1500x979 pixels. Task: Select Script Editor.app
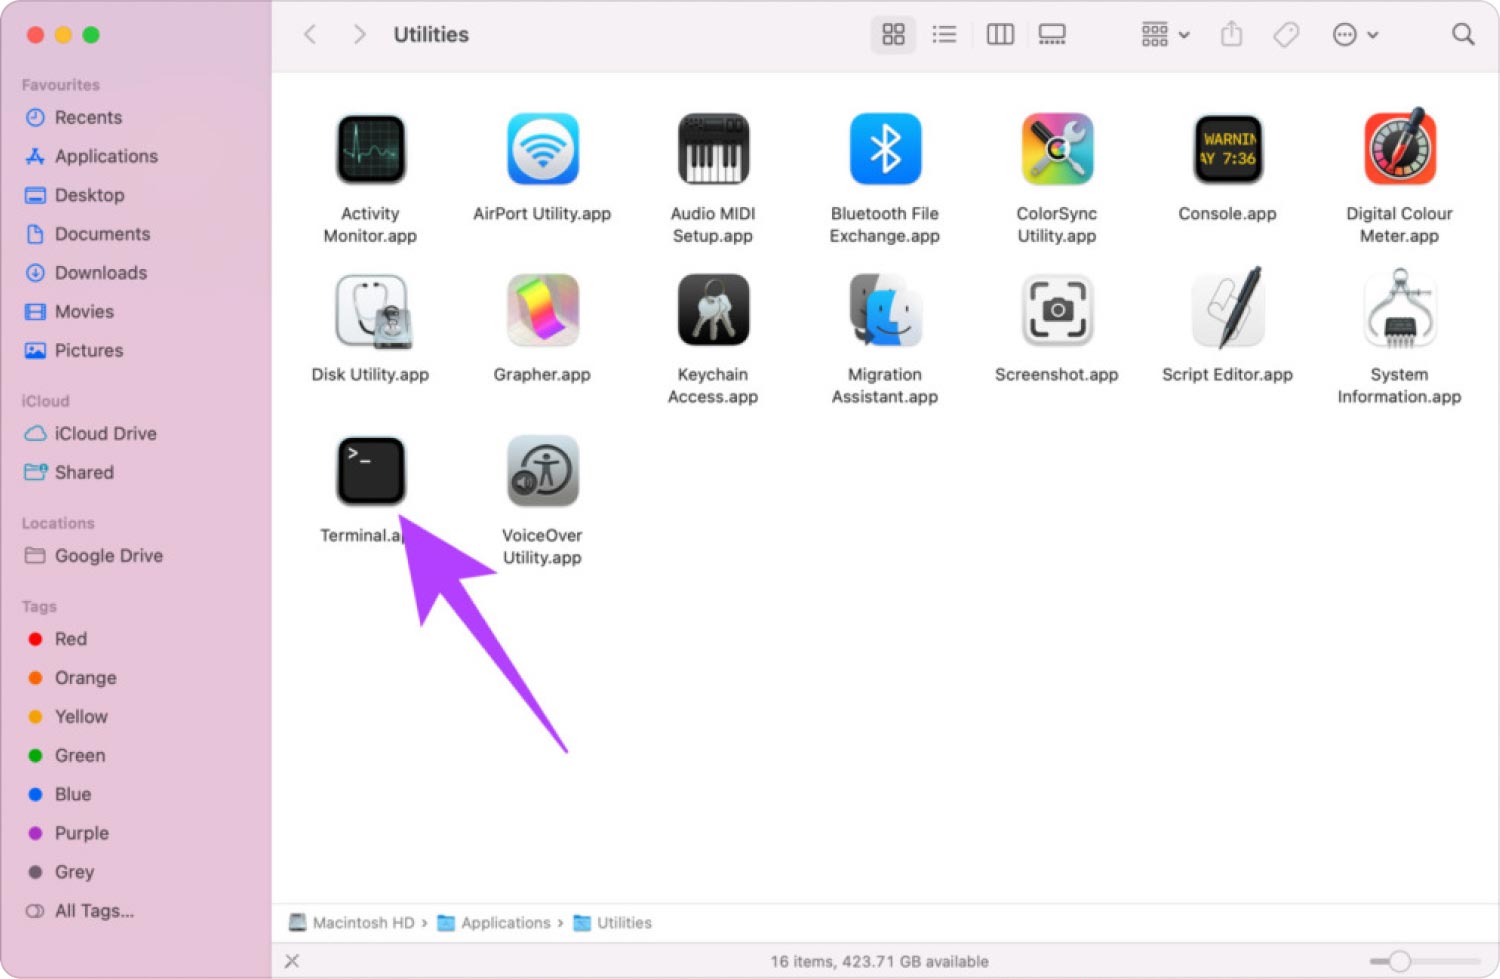1228,308
